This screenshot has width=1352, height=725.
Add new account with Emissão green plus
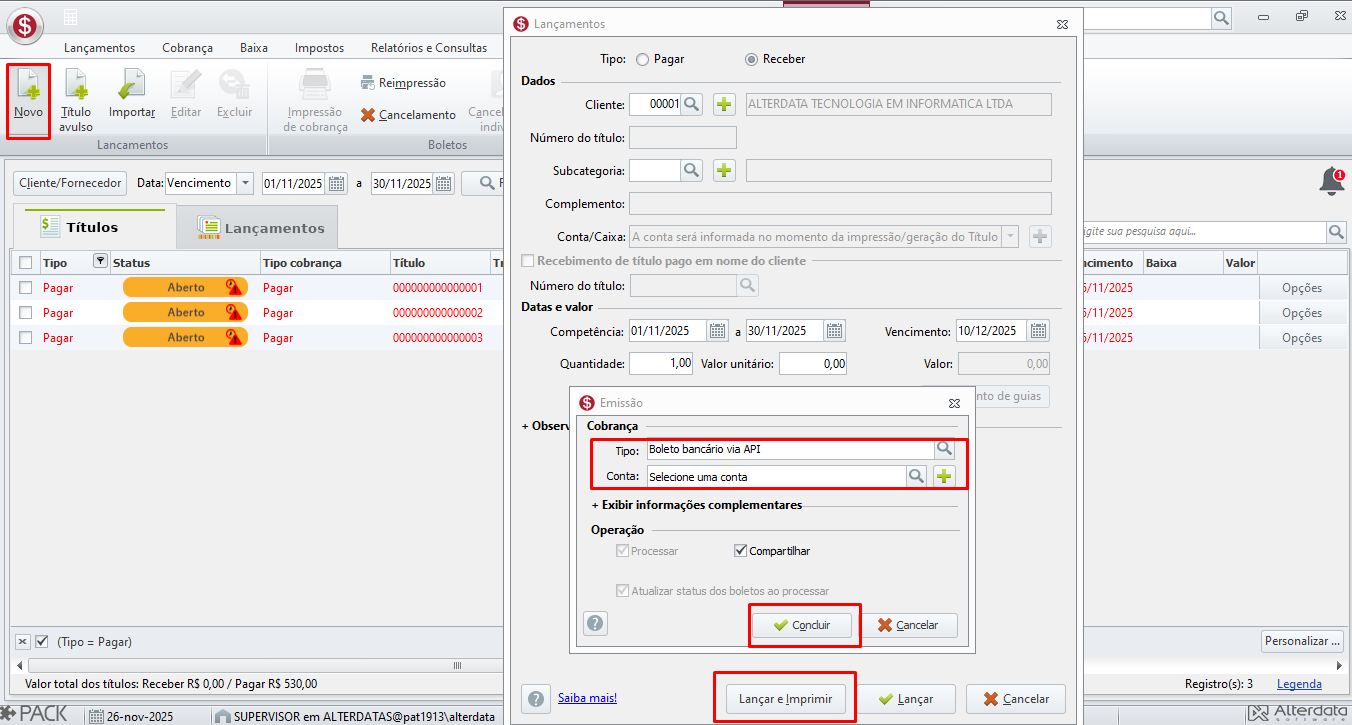(x=944, y=476)
